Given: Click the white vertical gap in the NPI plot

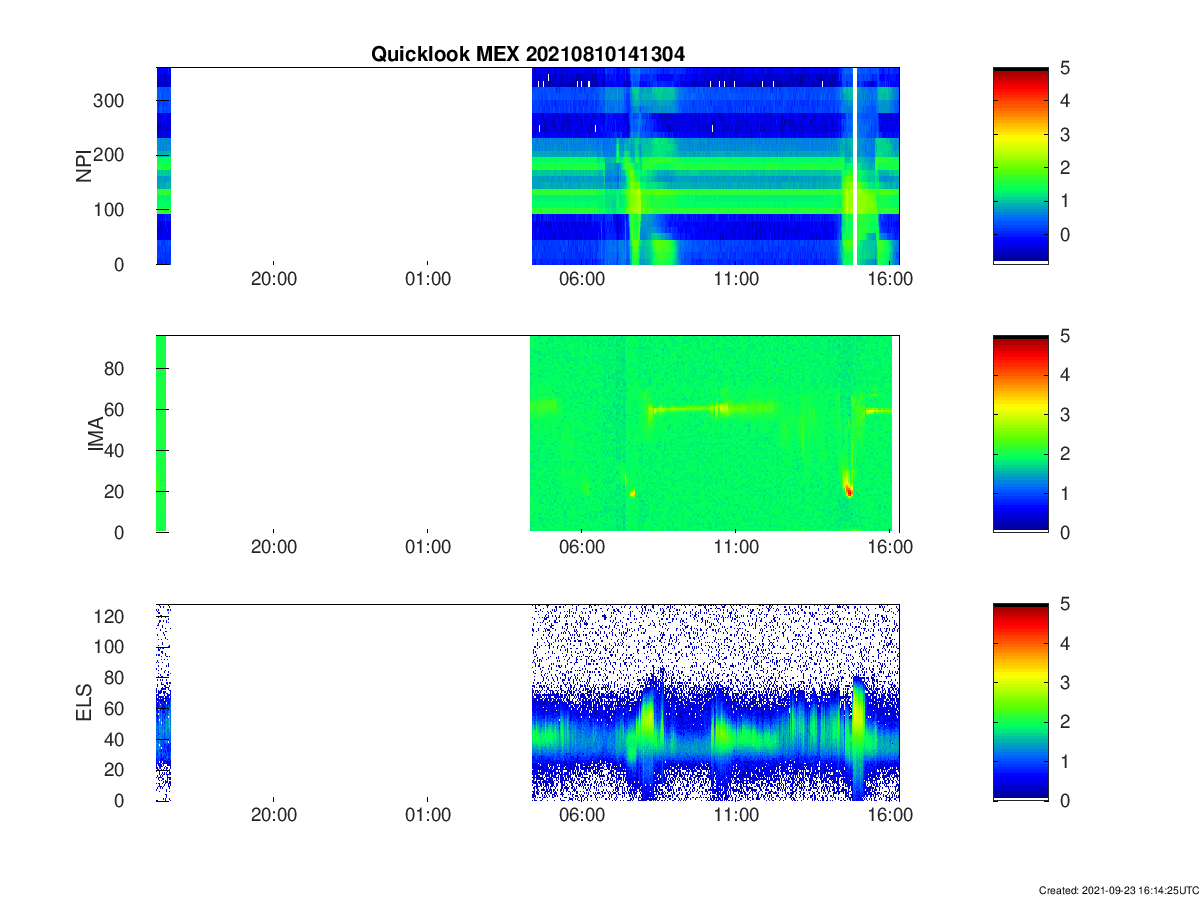Looking at the screenshot, I should click(x=855, y=165).
